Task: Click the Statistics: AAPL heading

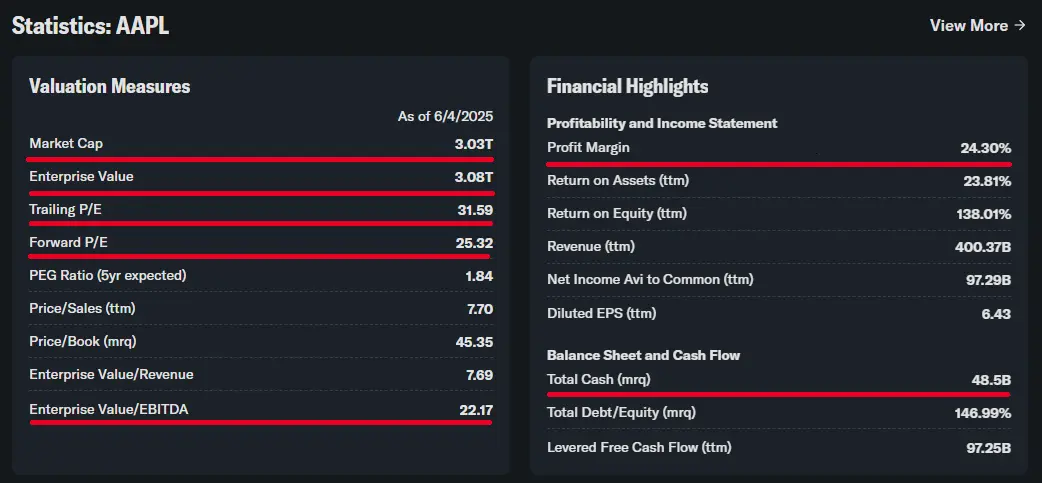Action: pyautogui.click(x=90, y=26)
